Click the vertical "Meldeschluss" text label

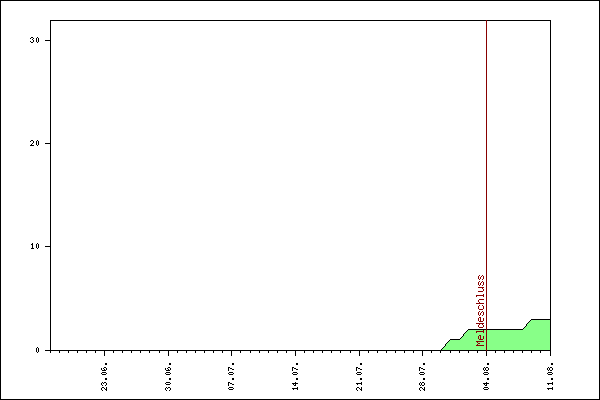tap(480, 310)
